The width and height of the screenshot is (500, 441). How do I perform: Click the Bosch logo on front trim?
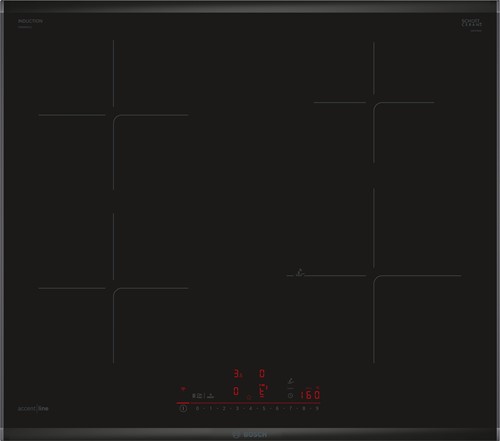tap(250, 435)
